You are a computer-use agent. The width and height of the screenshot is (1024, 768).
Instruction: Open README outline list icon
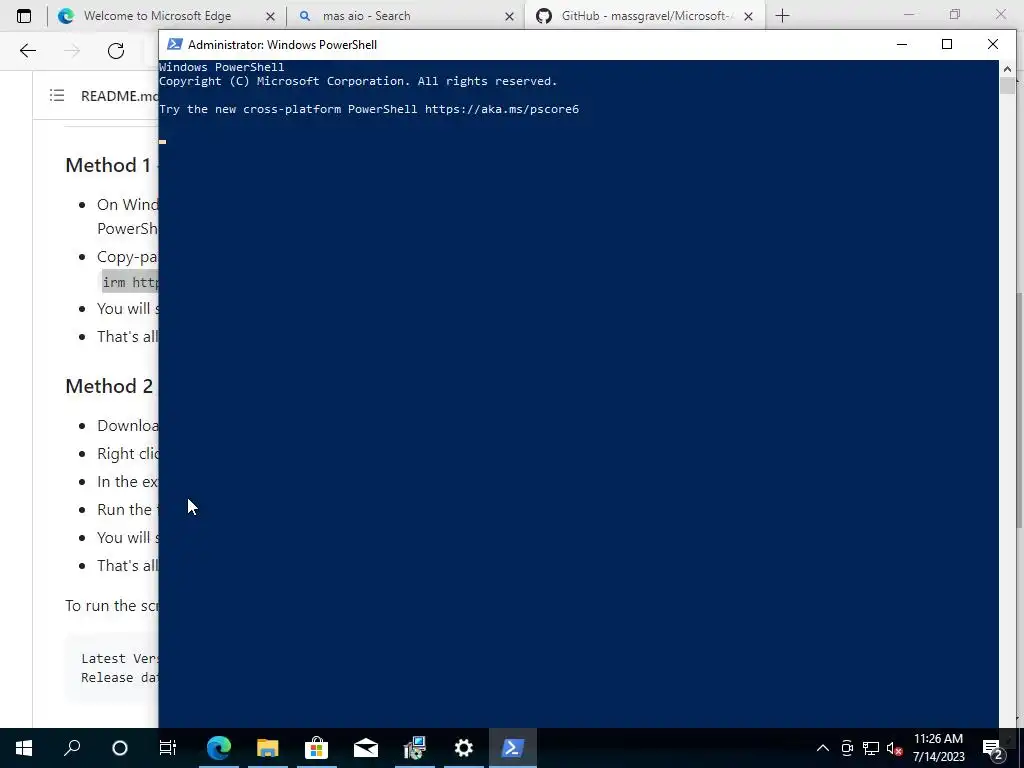57,95
